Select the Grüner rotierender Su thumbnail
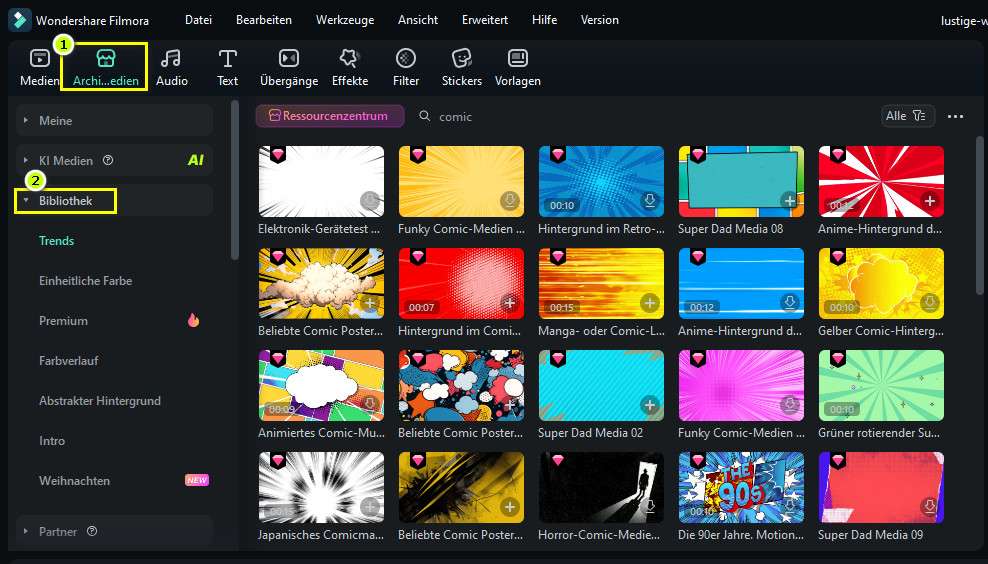The image size is (988, 564). (x=881, y=386)
